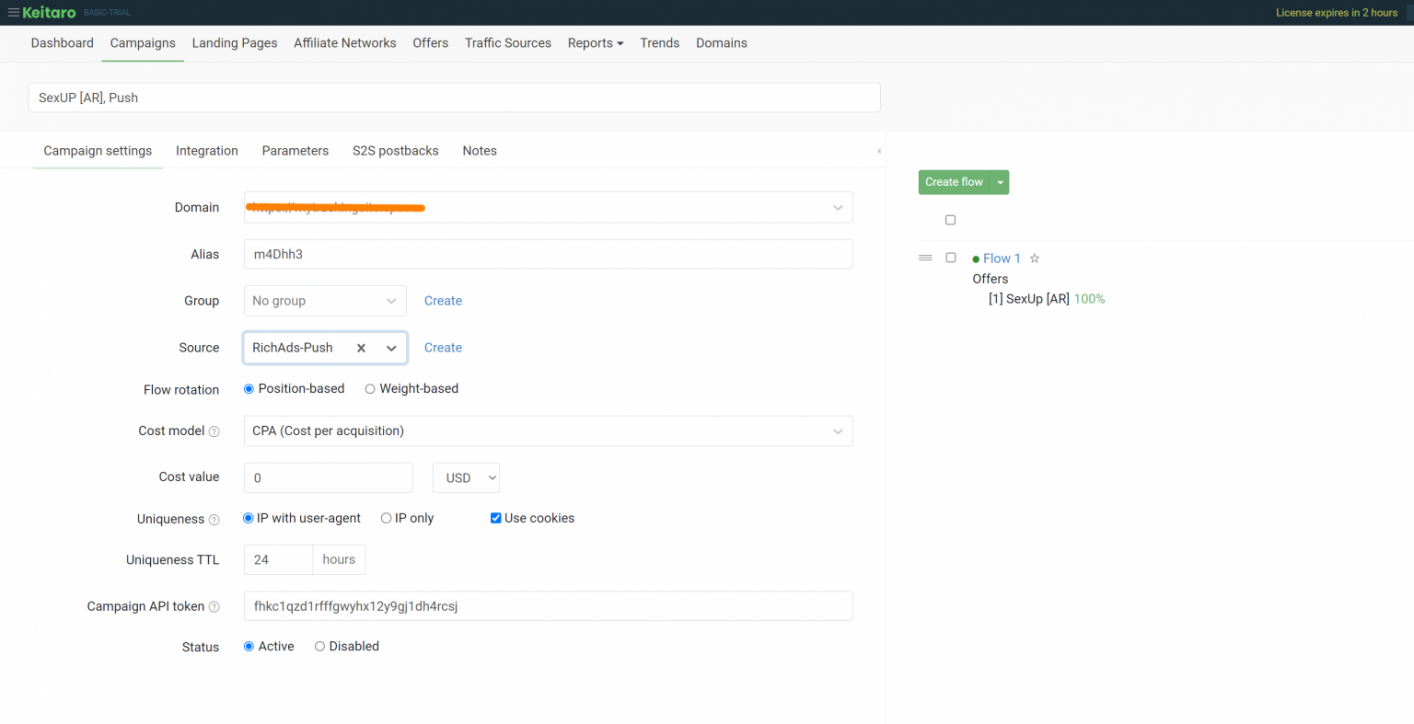Click the Alias input field
Screen dimensions: 1414x724
(x=548, y=254)
